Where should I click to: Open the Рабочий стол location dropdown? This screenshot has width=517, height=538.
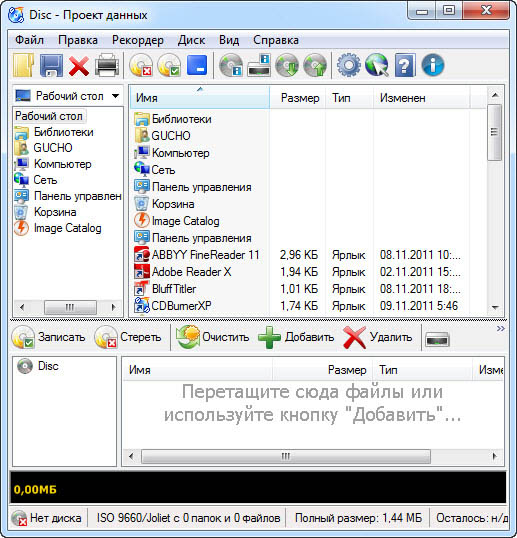coord(68,96)
